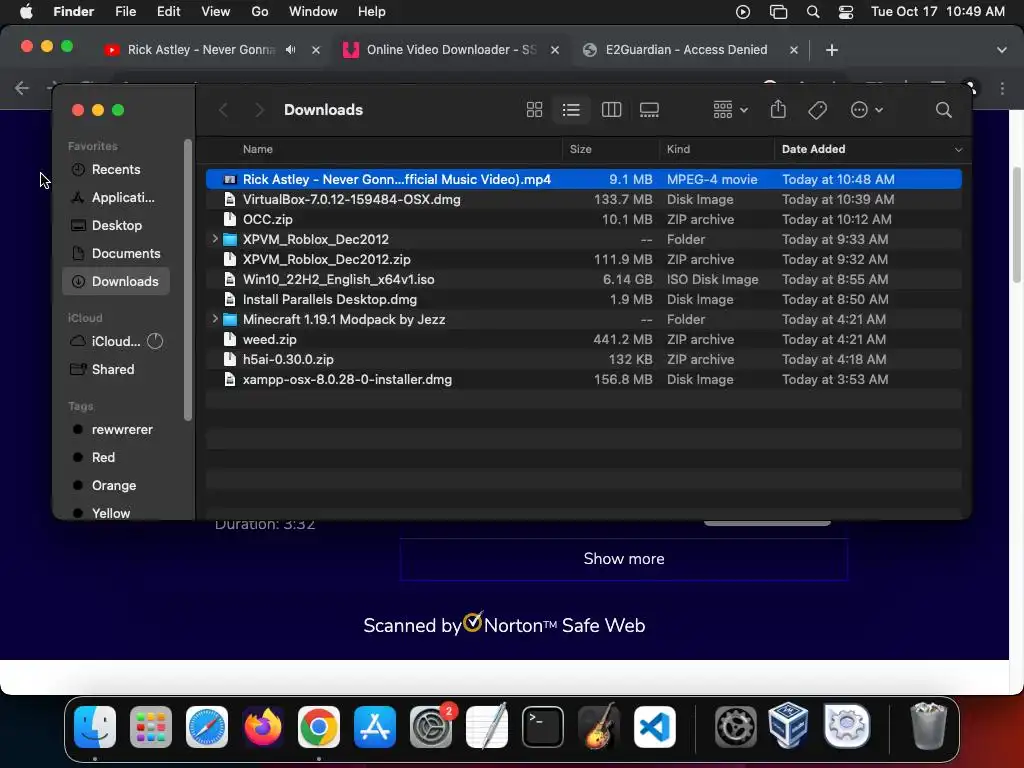Open a new Chrome tab
Viewport: 1024px width, 768px height.
[x=831, y=50]
